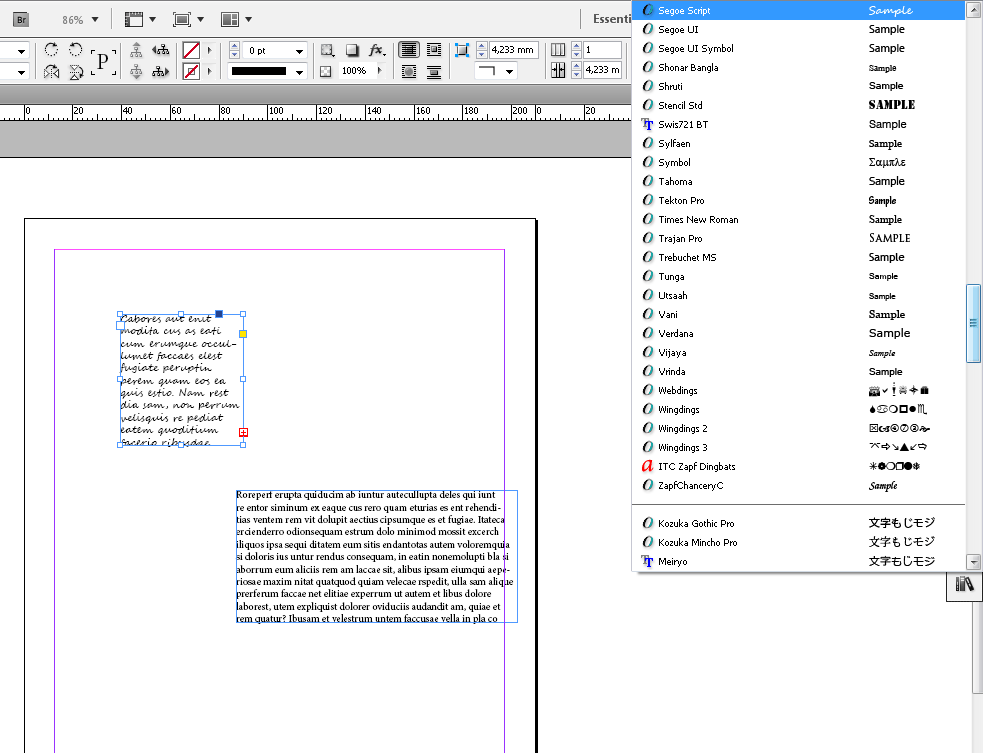Viewport: 983px width, 753px height.
Task: Click Select Next Object icon
Action: 161,71
